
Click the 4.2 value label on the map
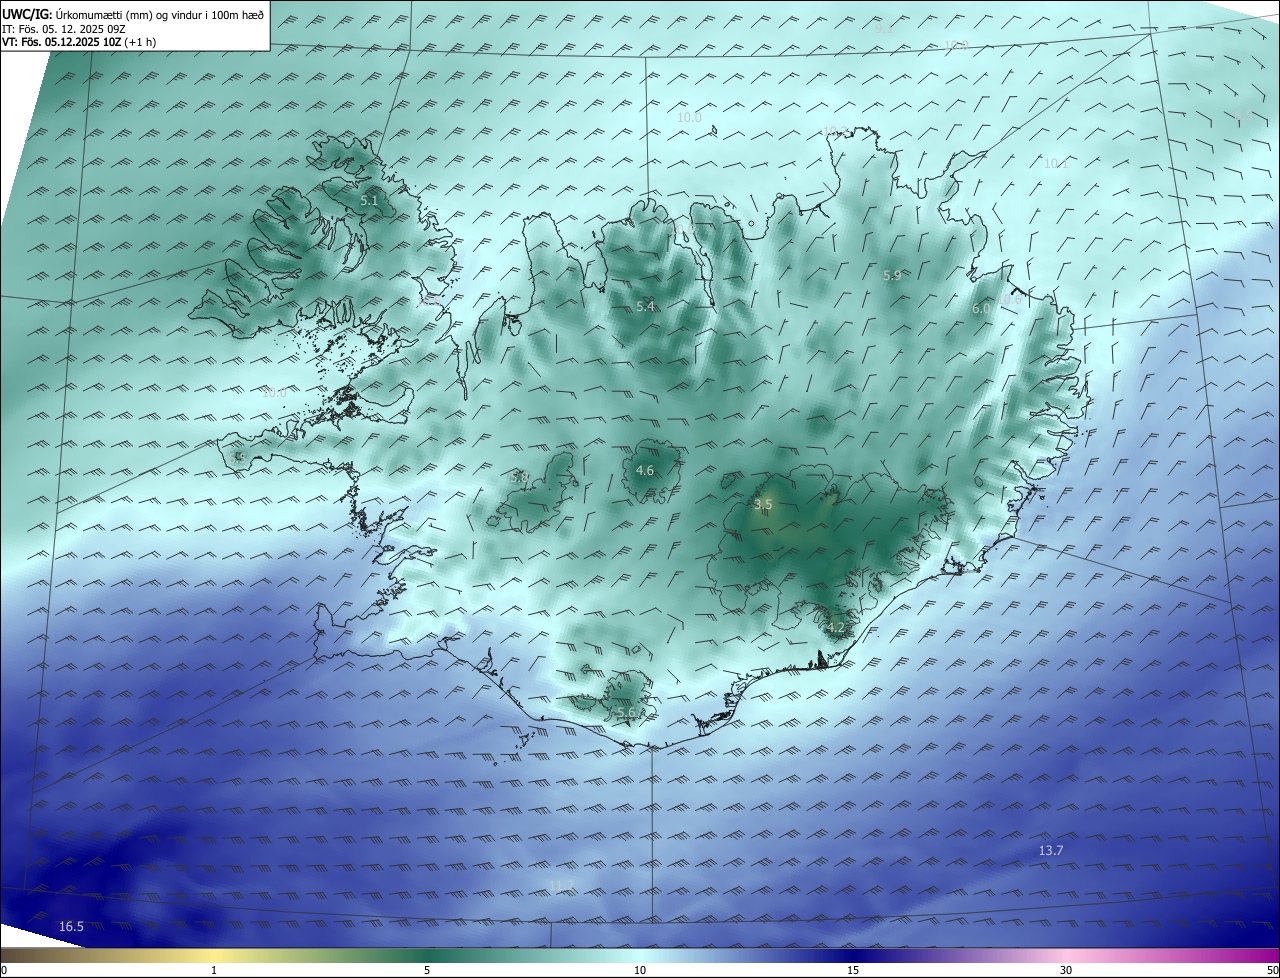(x=836, y=628)
